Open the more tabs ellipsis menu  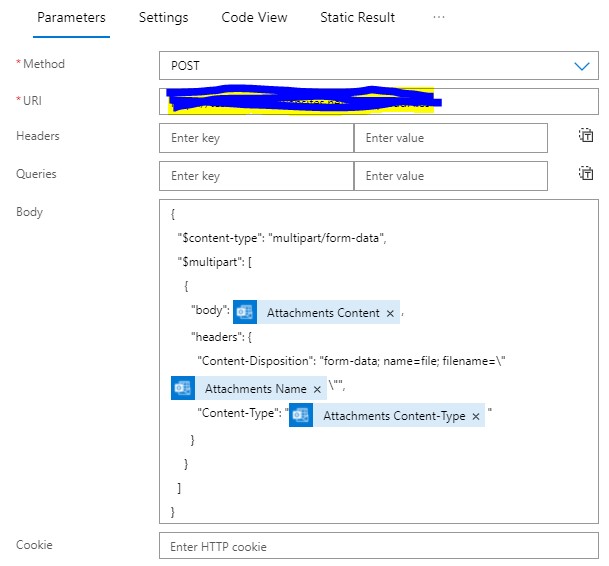(x=438, y=17)
